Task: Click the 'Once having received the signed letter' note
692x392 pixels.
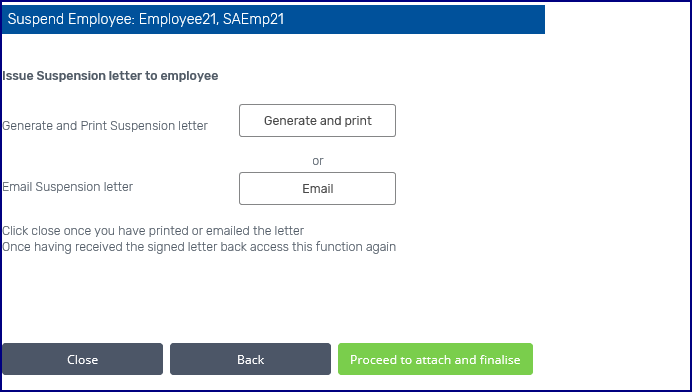Action: (x=199, y=247)
